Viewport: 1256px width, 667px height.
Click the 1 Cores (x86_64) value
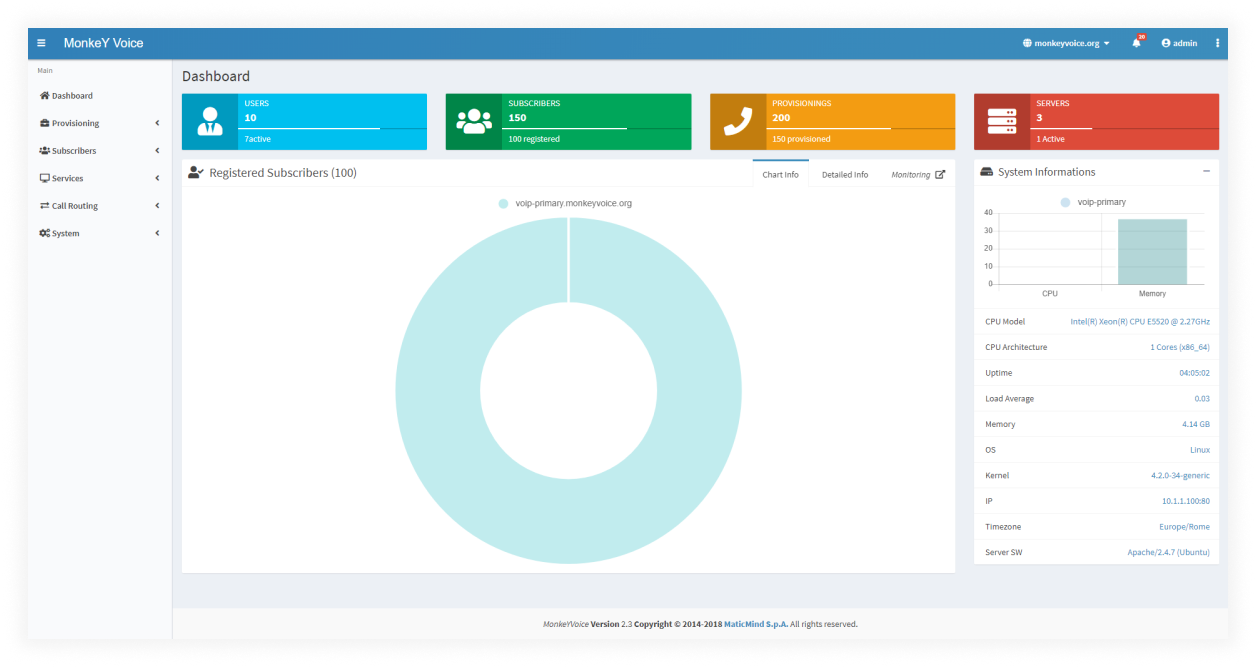[1180, 347]
